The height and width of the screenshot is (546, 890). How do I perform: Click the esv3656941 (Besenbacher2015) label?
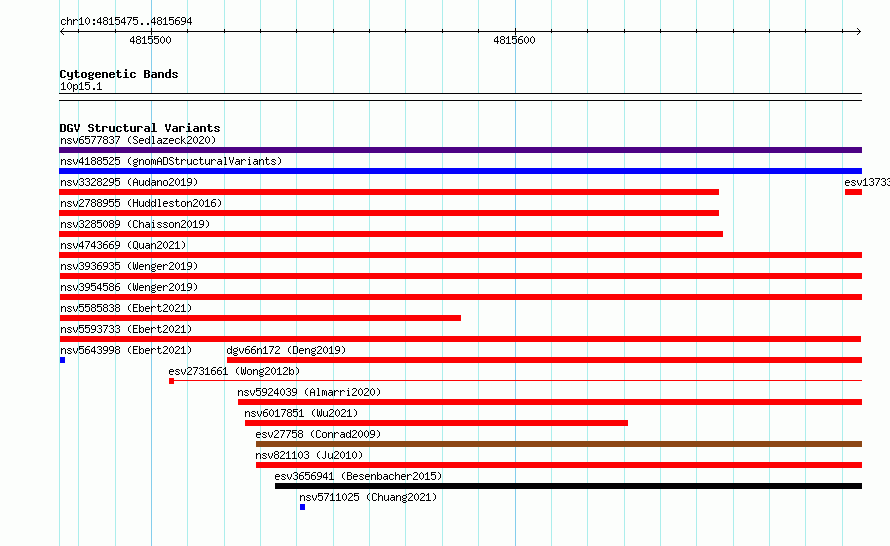point(358,476)
